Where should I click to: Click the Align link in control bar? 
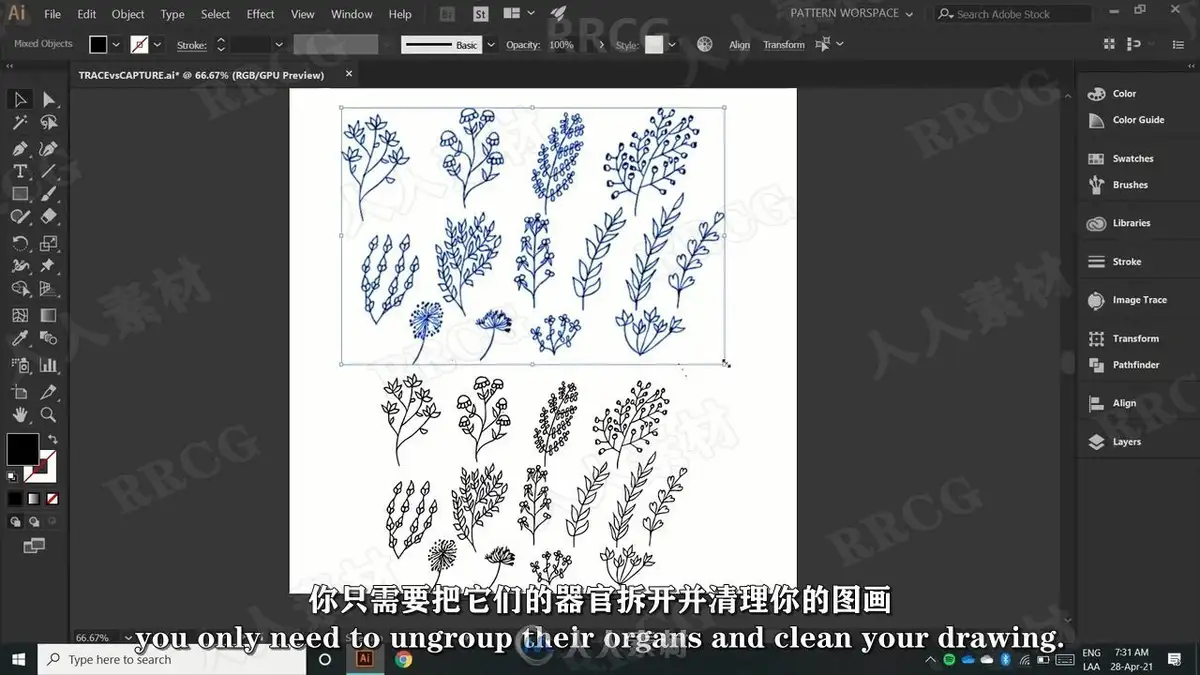point(740,45)
